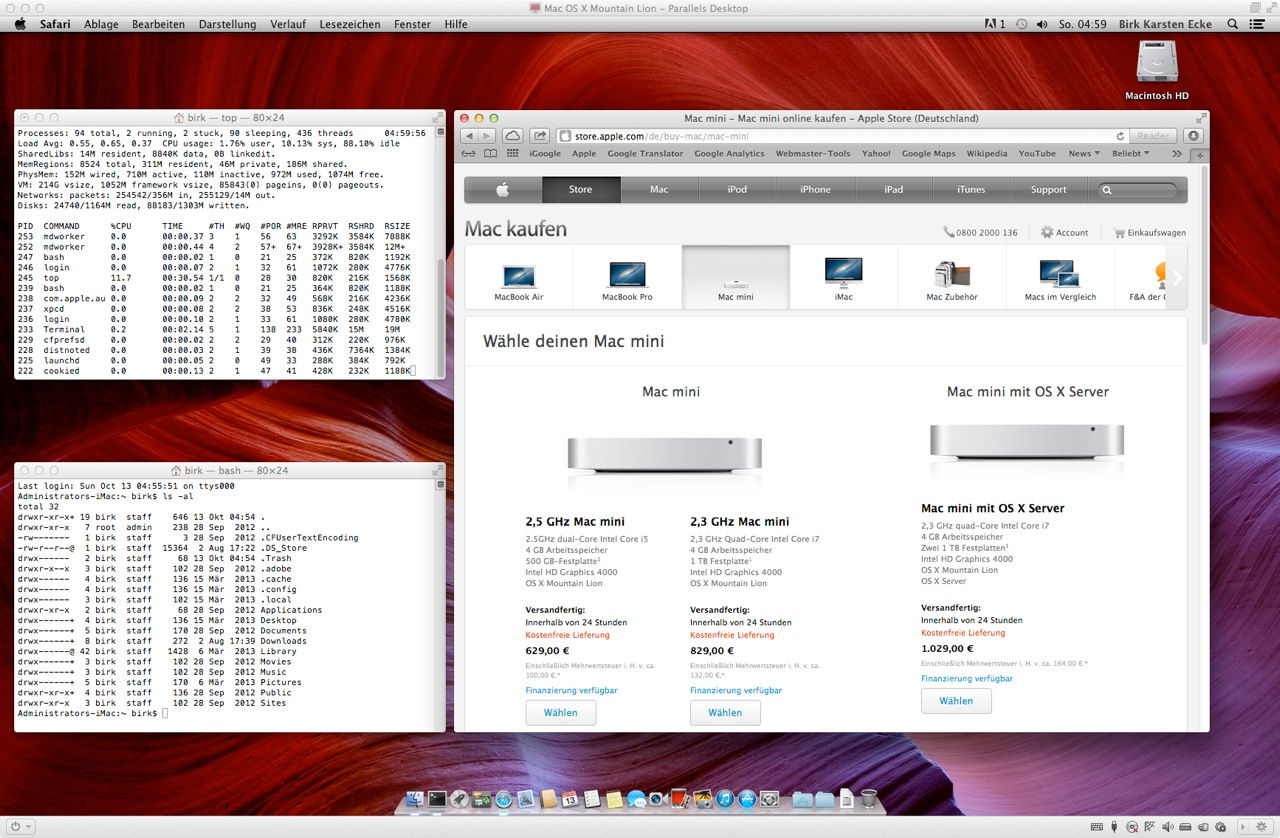Viewport: 1280px width, 838px height.
Task: Open Finder from the Dock
Action: [415, 799]
